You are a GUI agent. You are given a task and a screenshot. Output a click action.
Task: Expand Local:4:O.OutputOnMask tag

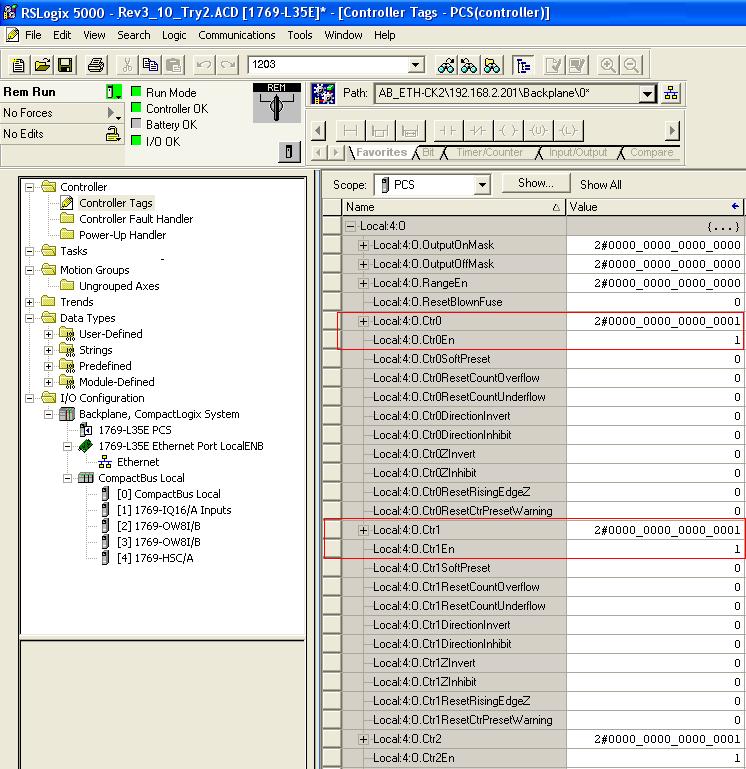point(363,245)
